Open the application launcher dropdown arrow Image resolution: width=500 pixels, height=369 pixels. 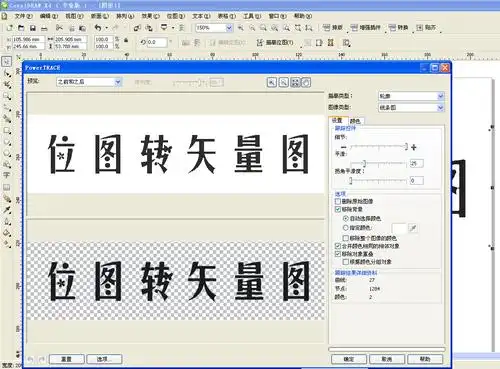point(173,28)
